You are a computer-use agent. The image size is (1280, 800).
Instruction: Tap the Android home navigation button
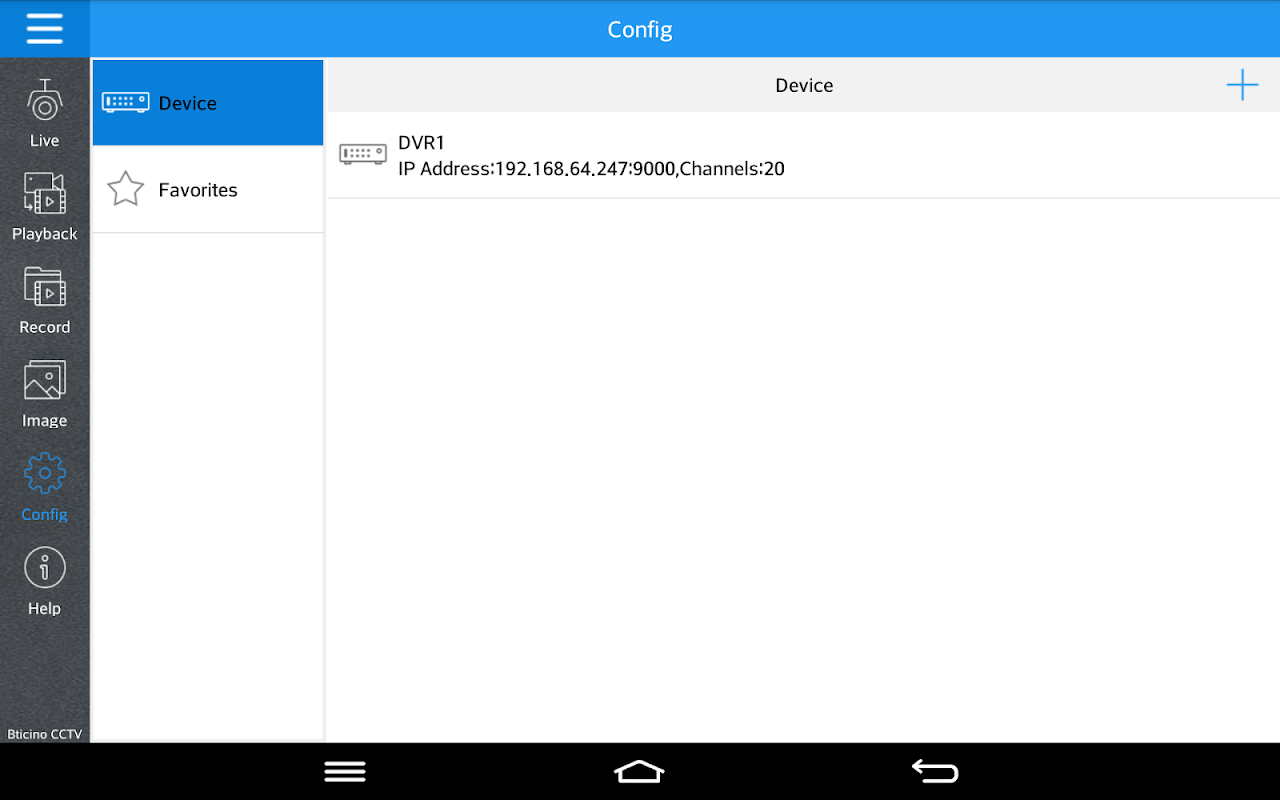click(x=639, y=771)
